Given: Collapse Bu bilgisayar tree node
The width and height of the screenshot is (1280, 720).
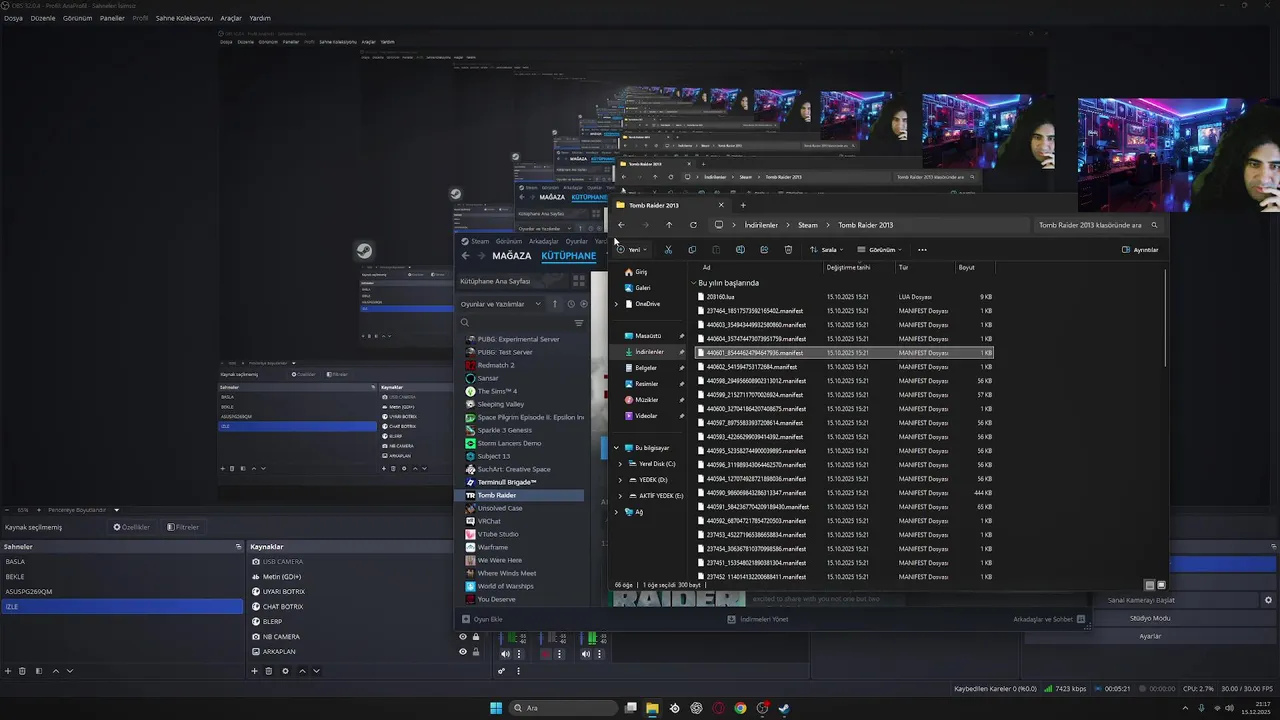Looking at the screenshot, I should coord(616,448).
